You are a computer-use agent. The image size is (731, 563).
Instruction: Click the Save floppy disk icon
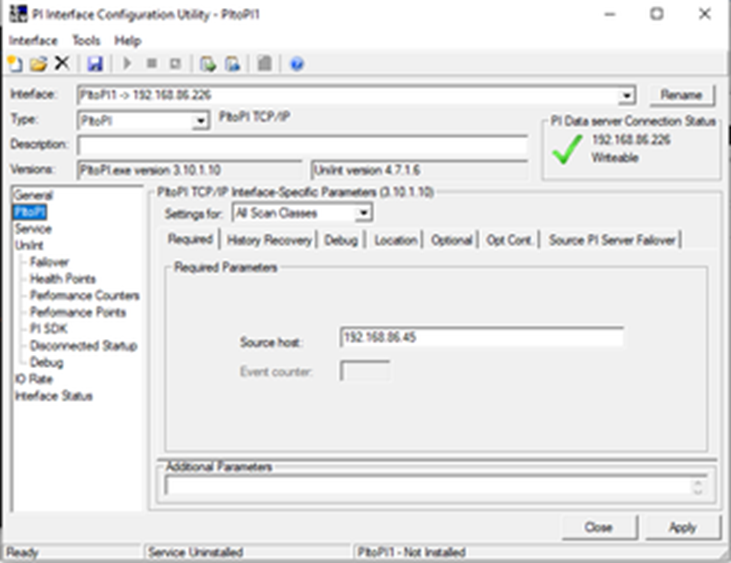tap(95, 63)
